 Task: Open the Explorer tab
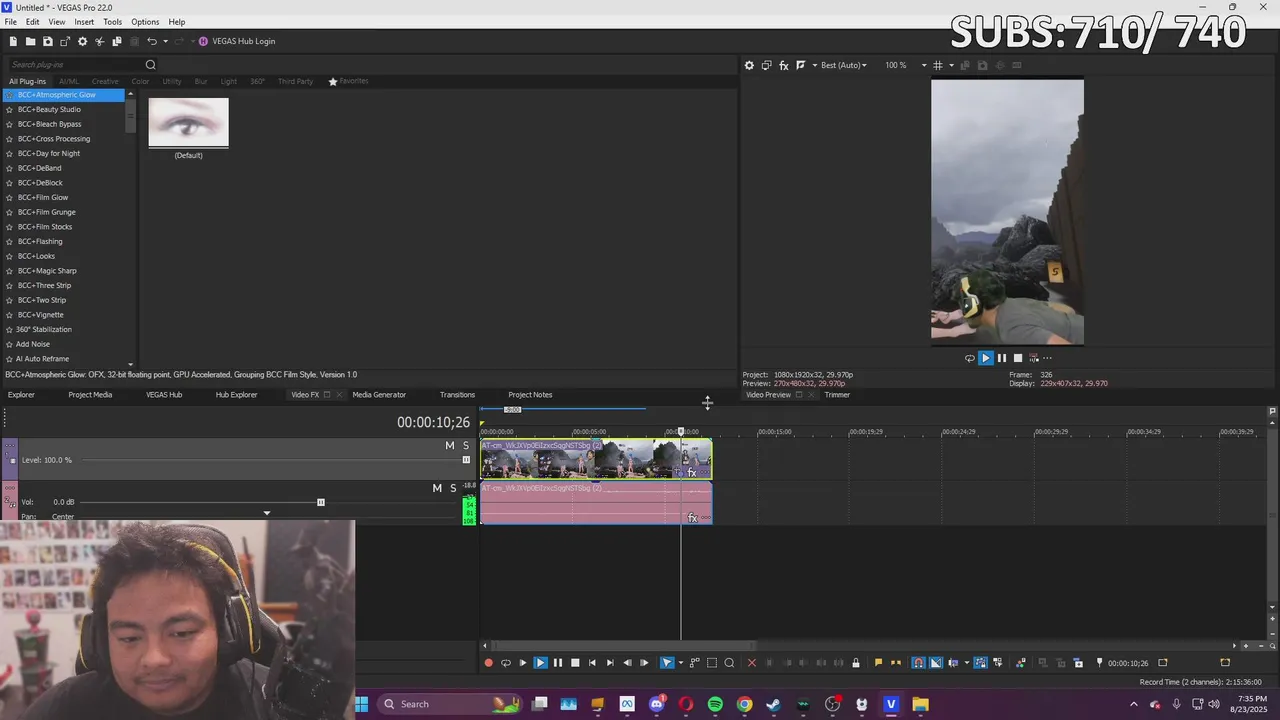(x=21, y=395)
